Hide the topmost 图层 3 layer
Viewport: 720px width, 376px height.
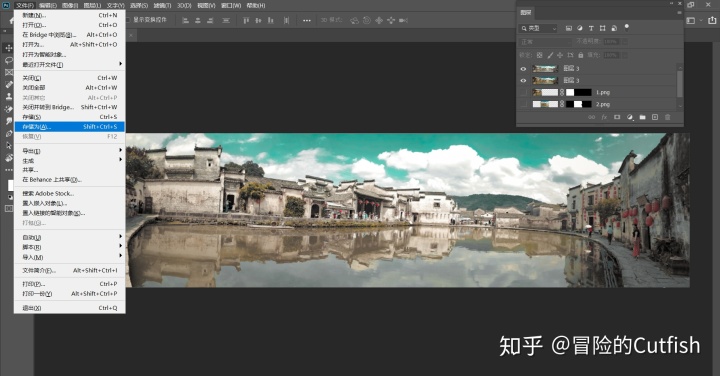(x=523, y=68)
